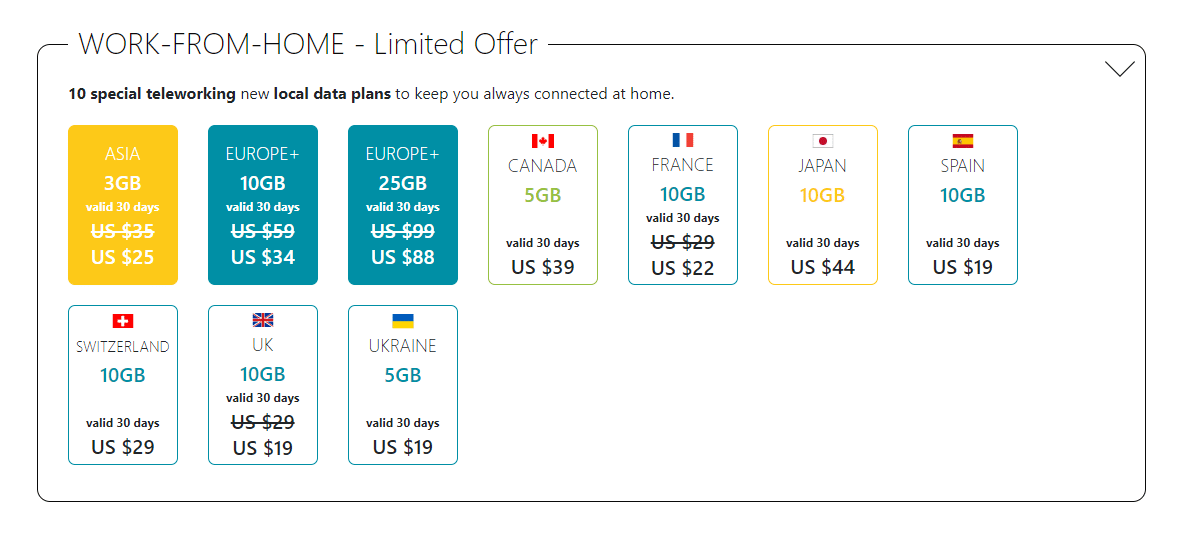This screenshot has height=533, width=1189.
Task: Select the Canada 5GB price US $39
Action: 543,267
